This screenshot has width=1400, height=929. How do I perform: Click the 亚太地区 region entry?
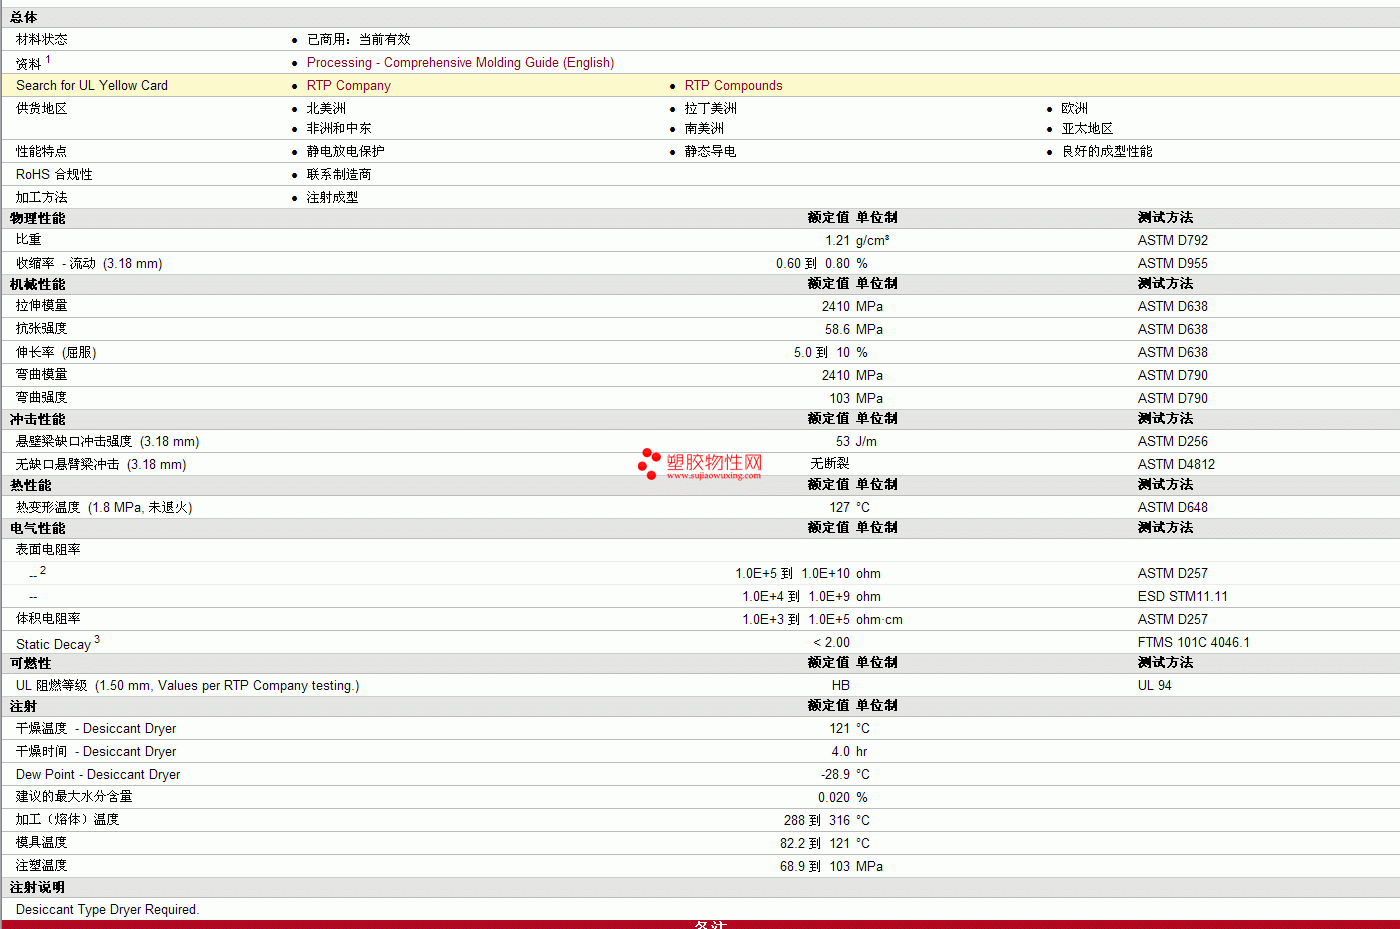point(1088,128)
